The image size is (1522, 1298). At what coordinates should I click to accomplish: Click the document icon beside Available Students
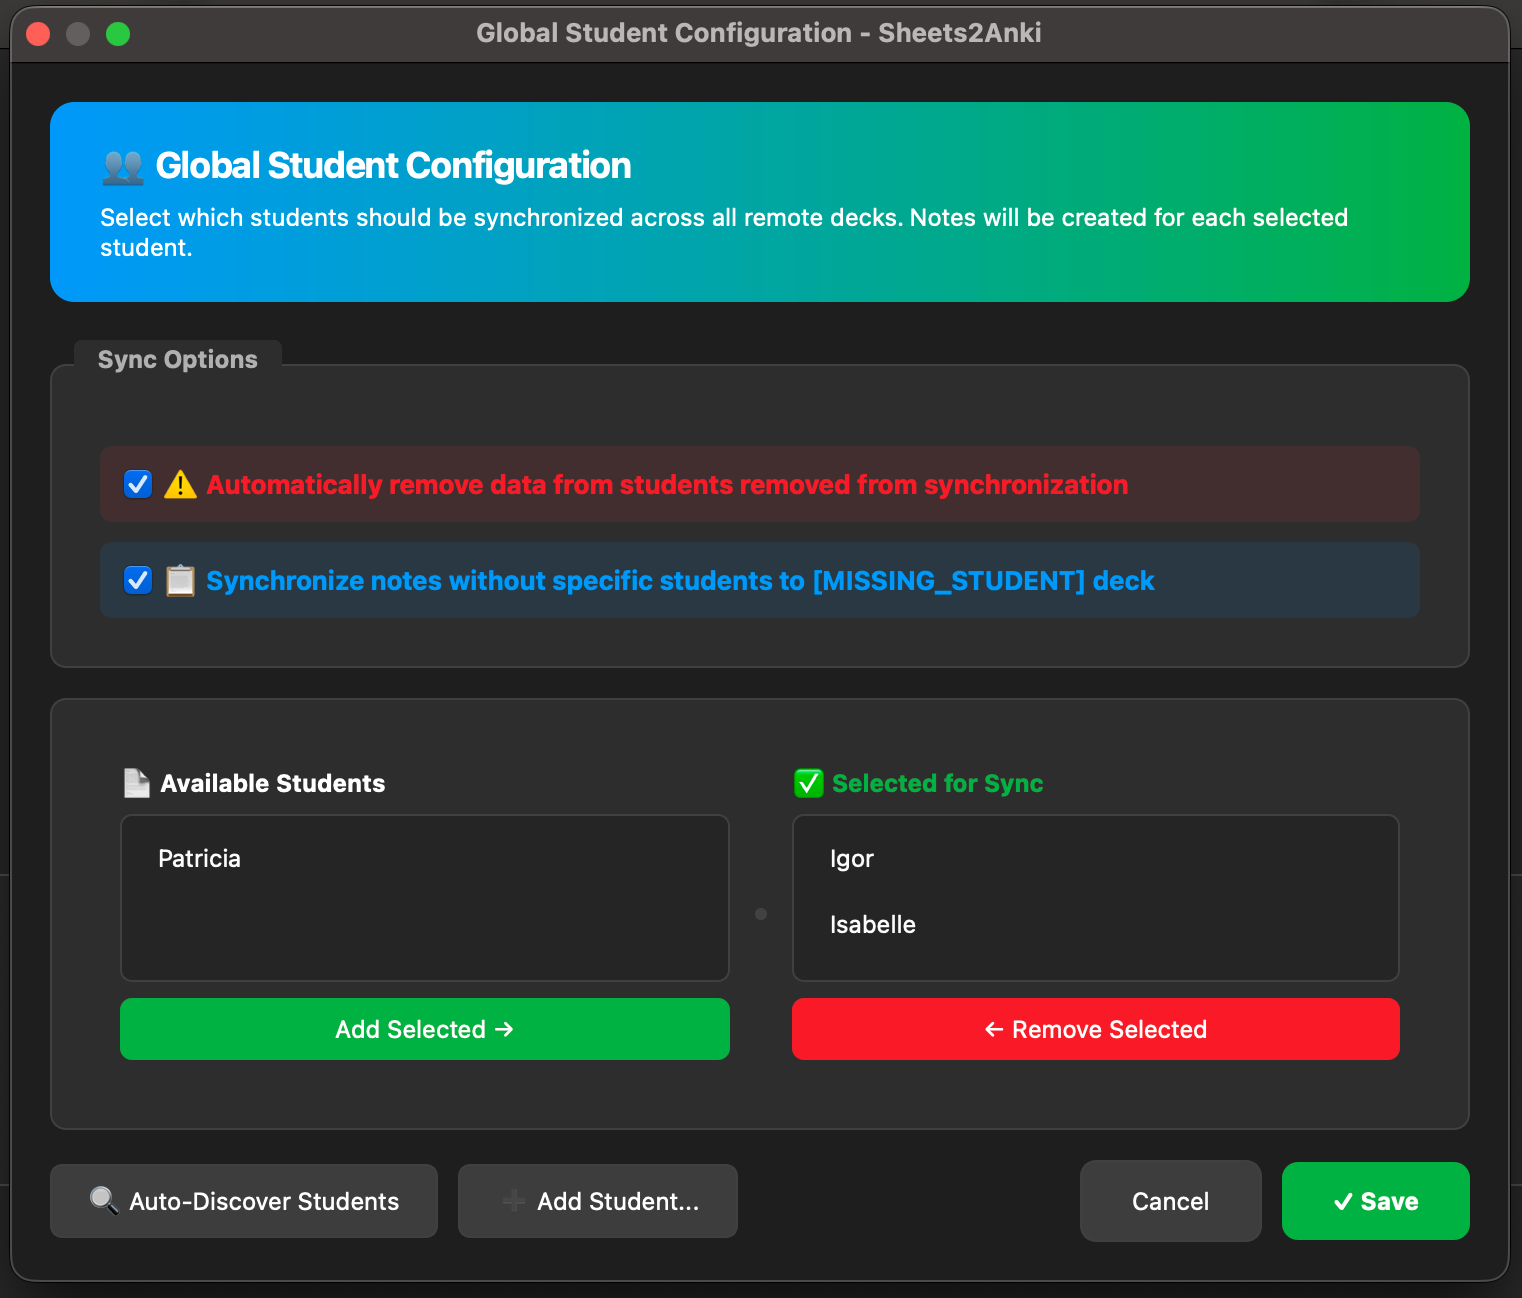(136, 783)
